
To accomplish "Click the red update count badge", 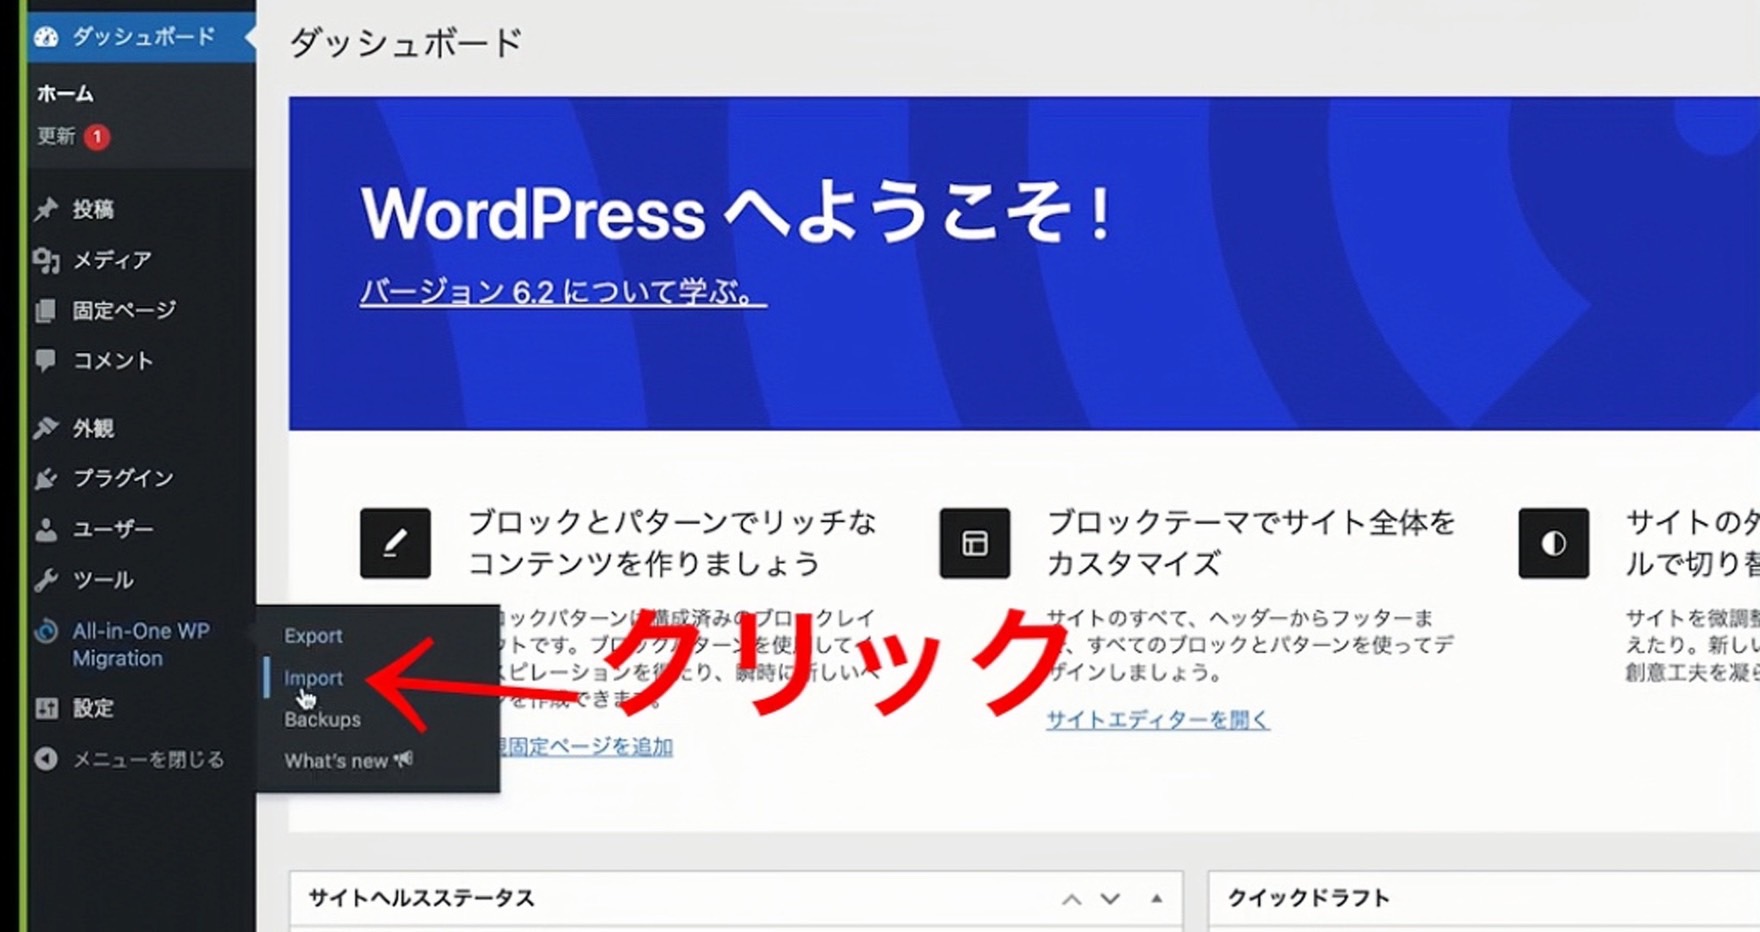I will pyautogui.click(x=97, y=136).
